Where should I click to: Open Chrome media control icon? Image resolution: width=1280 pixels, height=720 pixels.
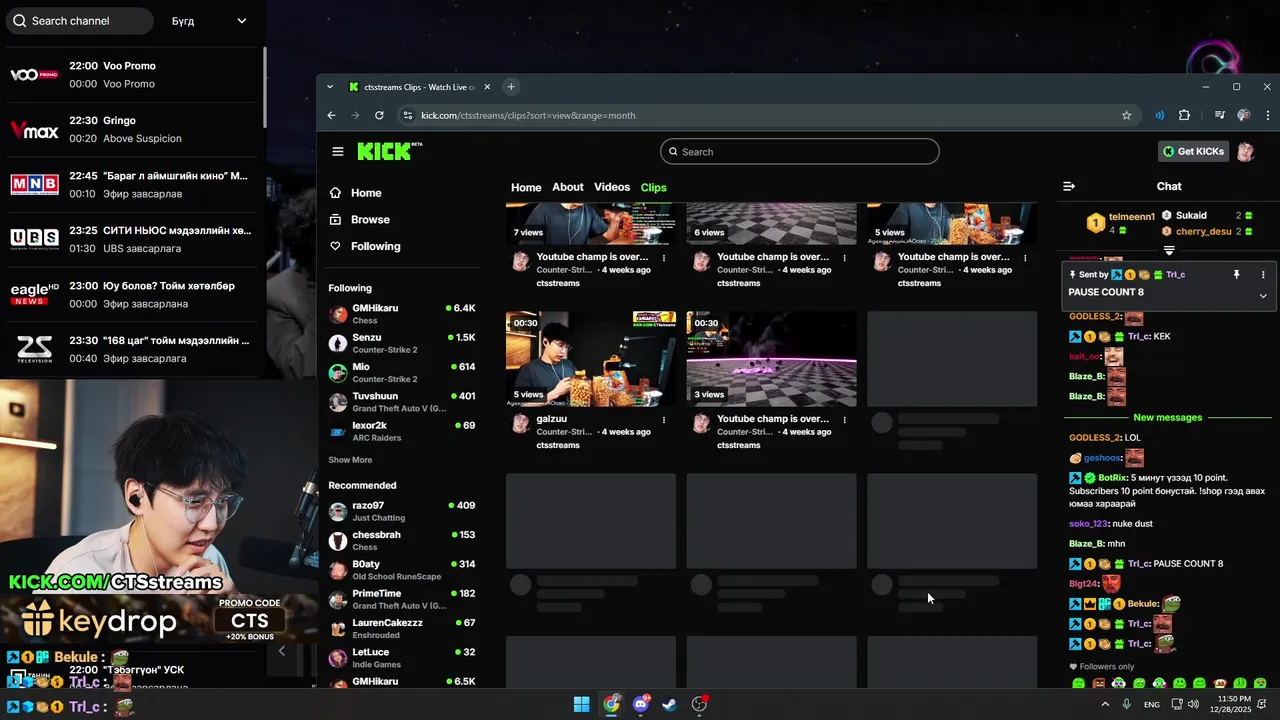pyautogui.click(x=1219, y=115)
